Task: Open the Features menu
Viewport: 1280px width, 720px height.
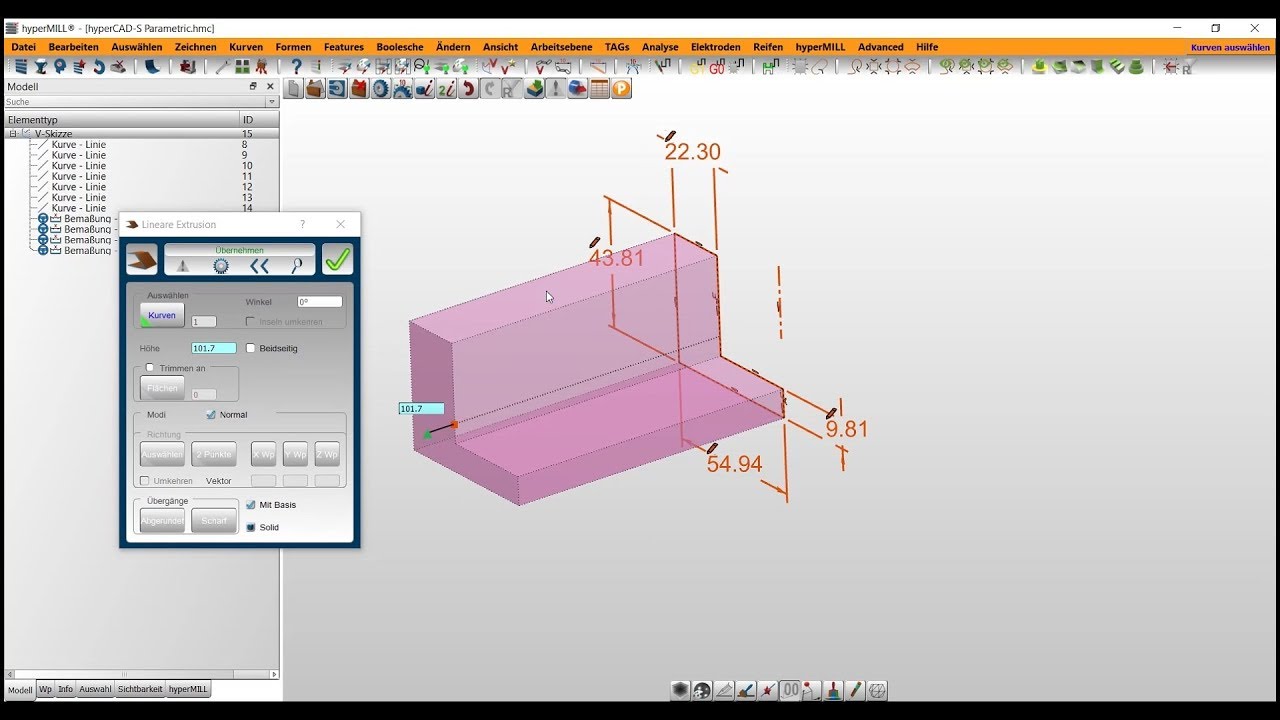Action: click(344, 47)
